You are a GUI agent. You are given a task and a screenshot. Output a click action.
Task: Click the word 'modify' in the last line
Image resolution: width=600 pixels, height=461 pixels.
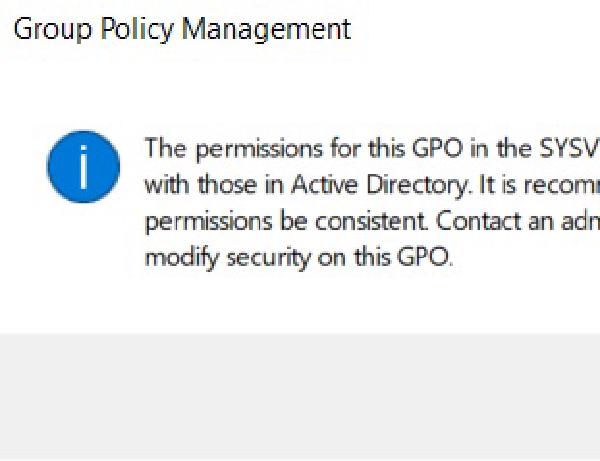pyautogui.click(x=173, y=257)
